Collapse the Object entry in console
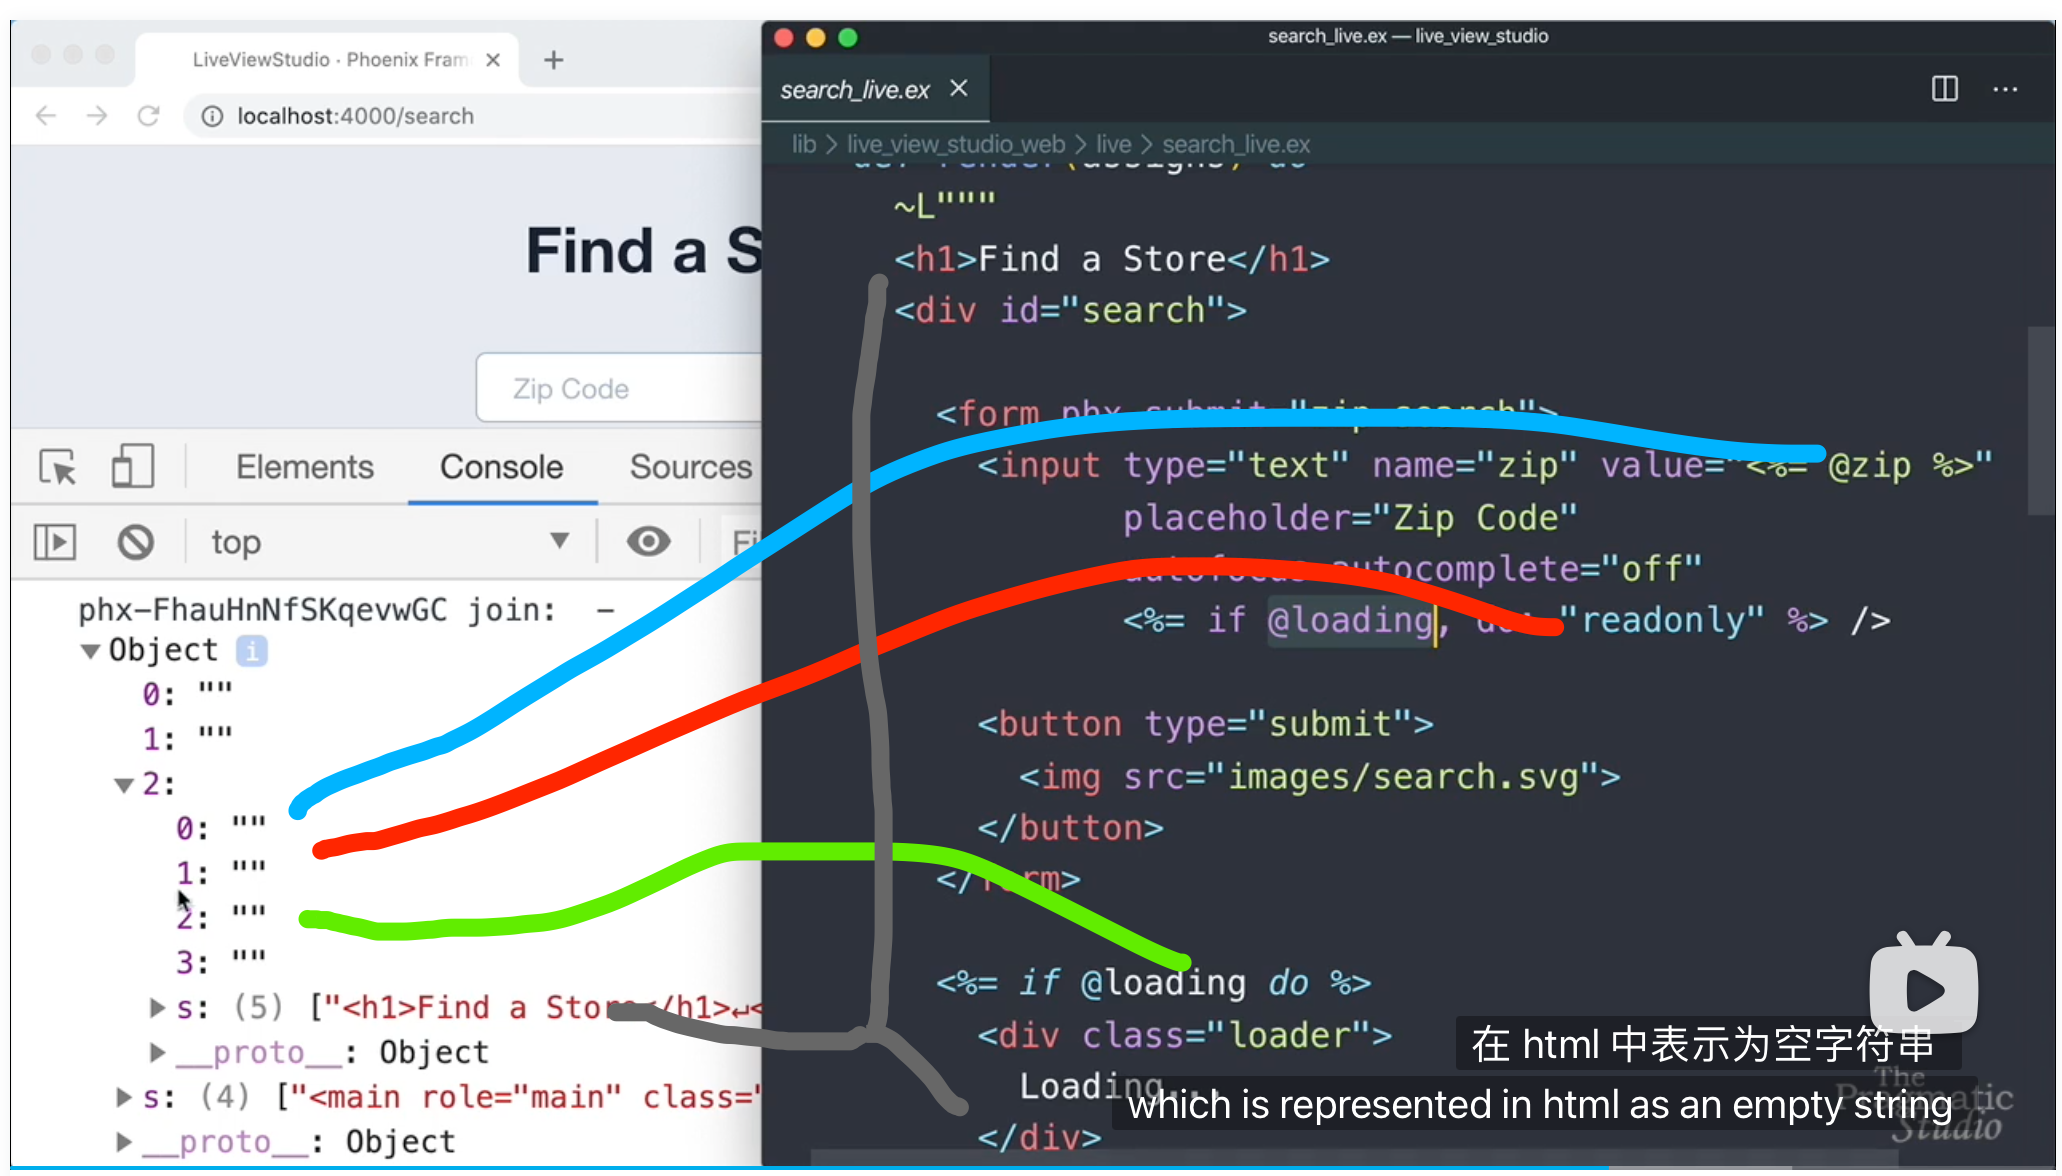Screen dimensions: 2062x1176 tap(91, 650)
